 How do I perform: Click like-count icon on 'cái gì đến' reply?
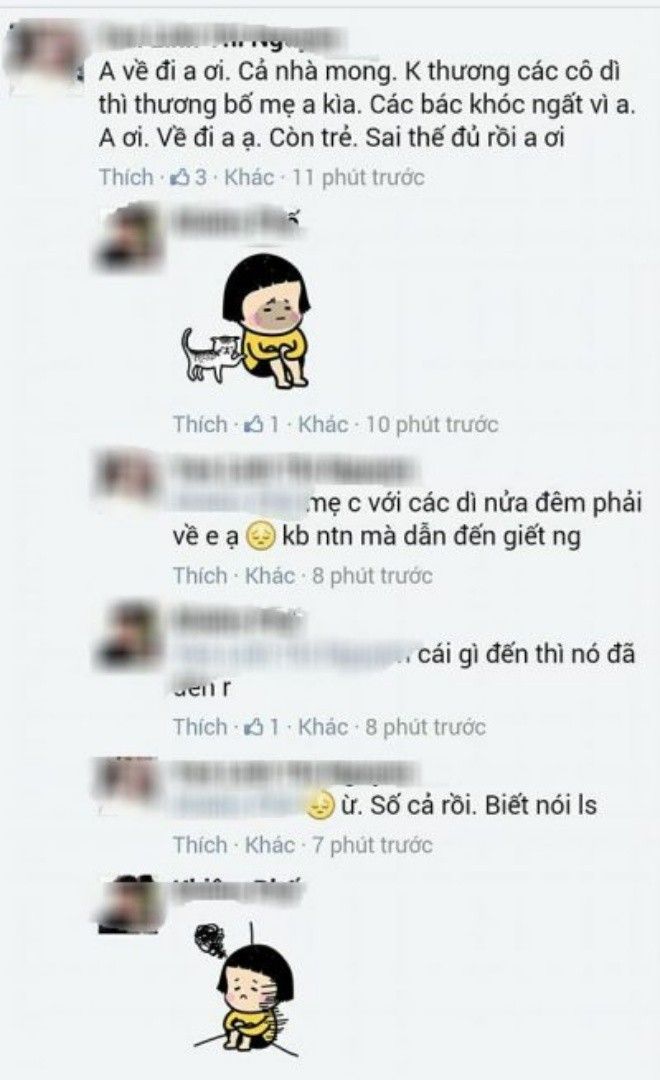coord(254,727)
